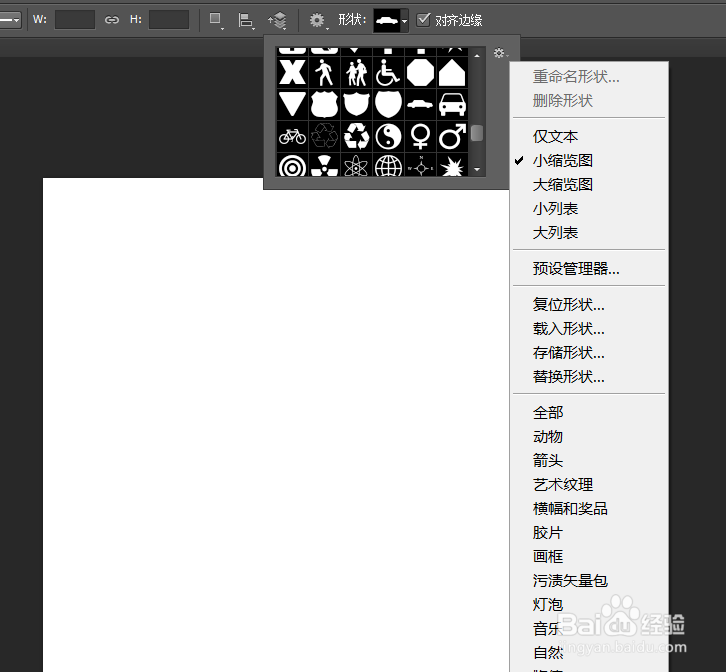
Task: Select the wheelchair accessibility shape
Action: (x=388, y=73)
